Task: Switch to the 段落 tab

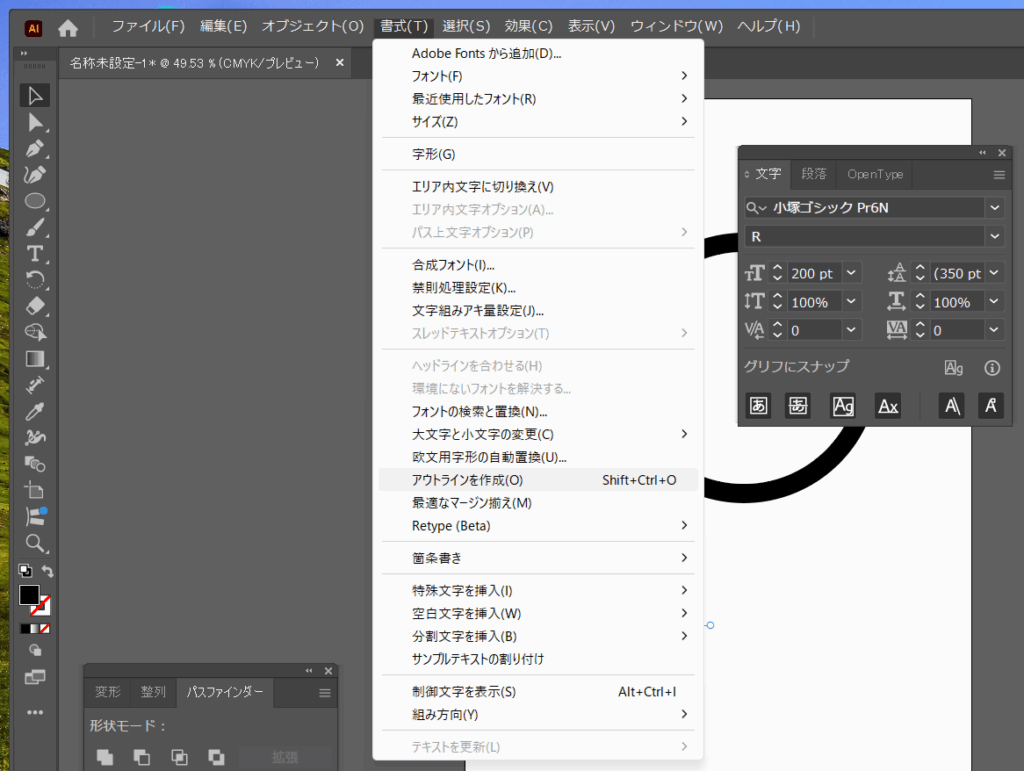Action: point(814,174)
